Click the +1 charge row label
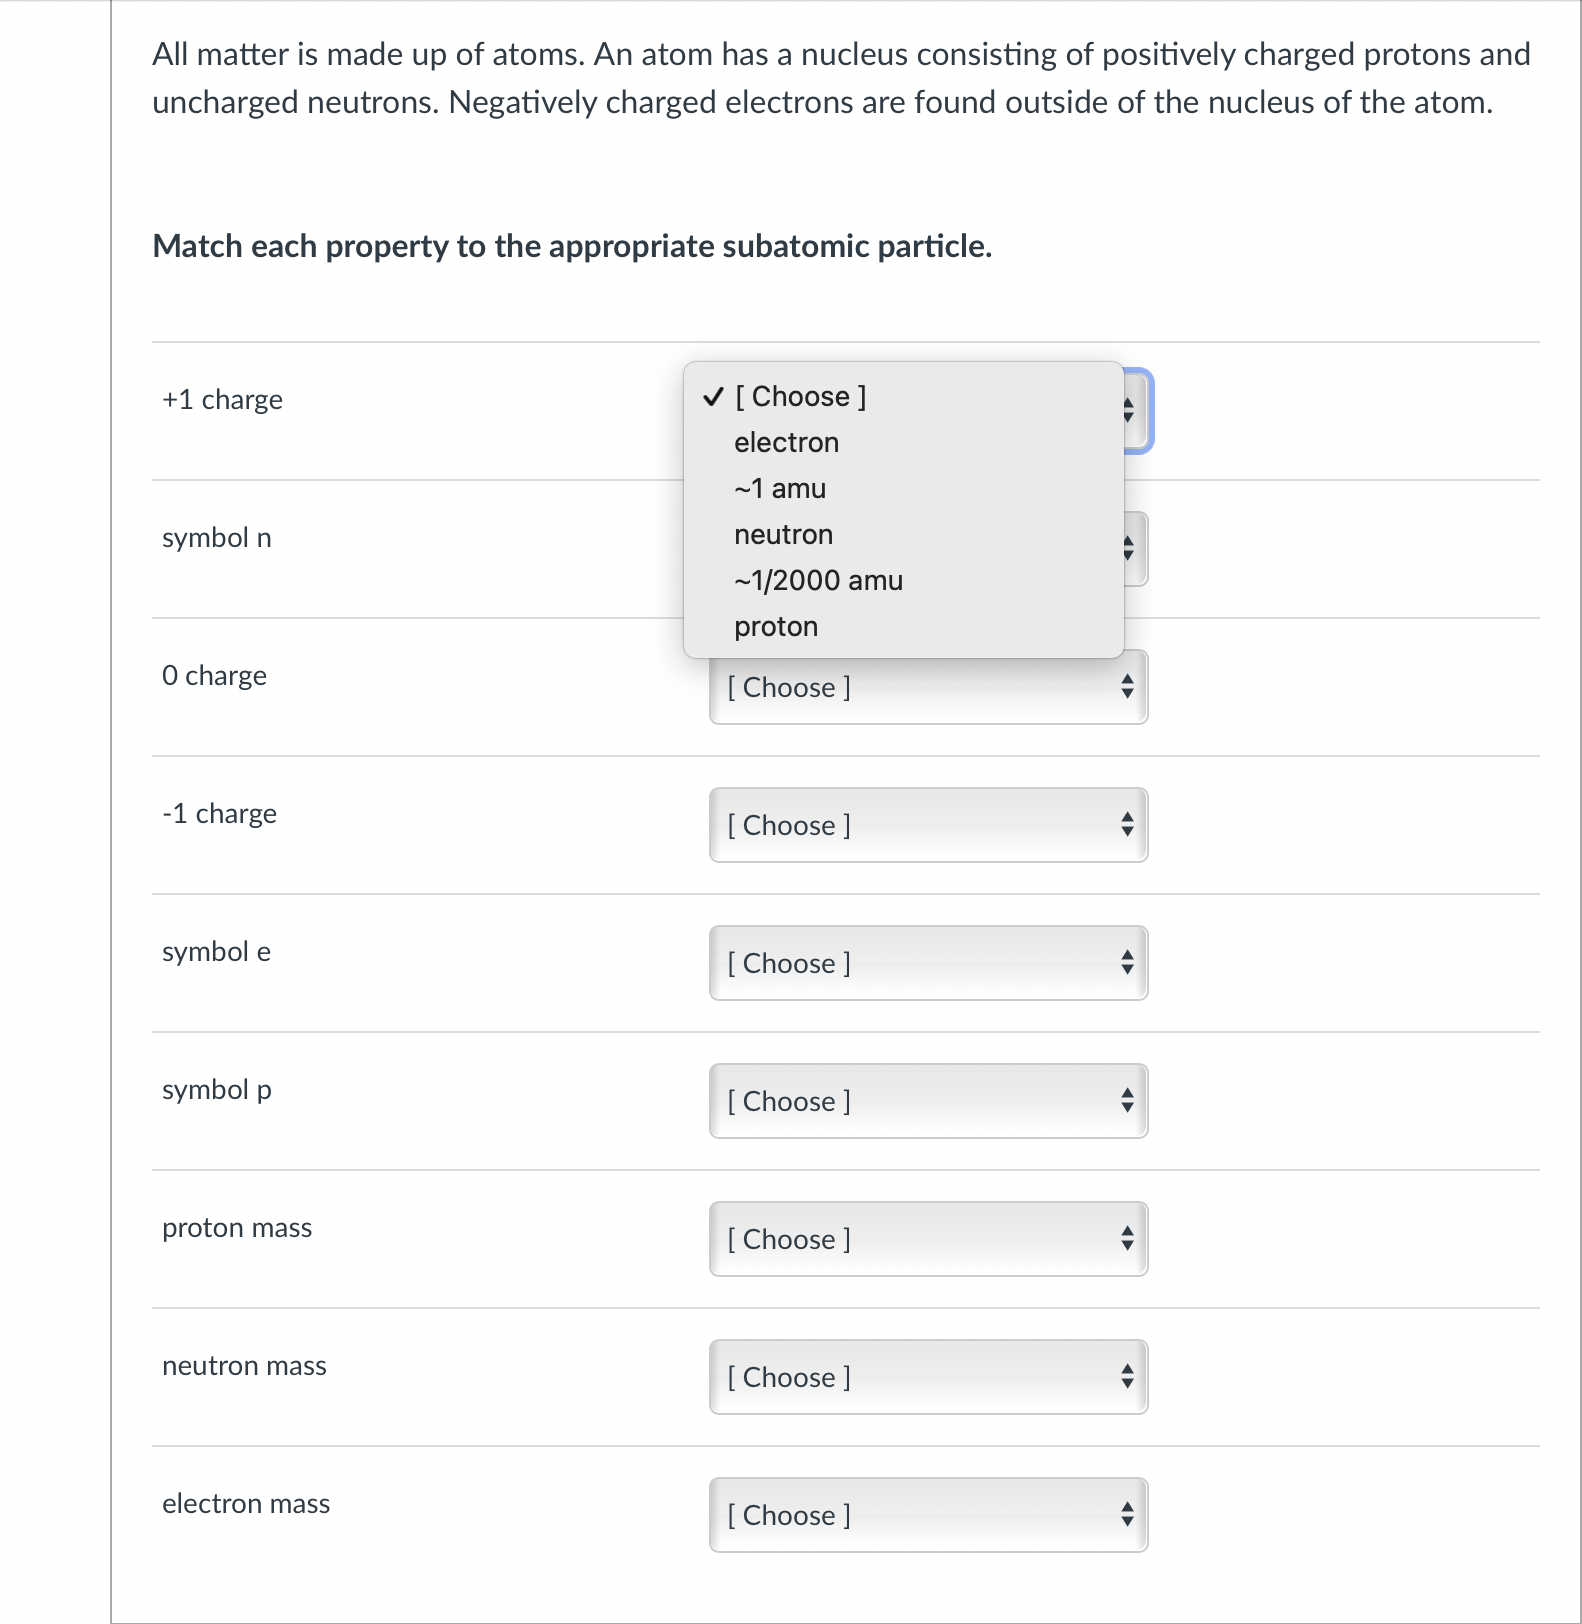The image size is (1582, 1624). coord(222,400)
